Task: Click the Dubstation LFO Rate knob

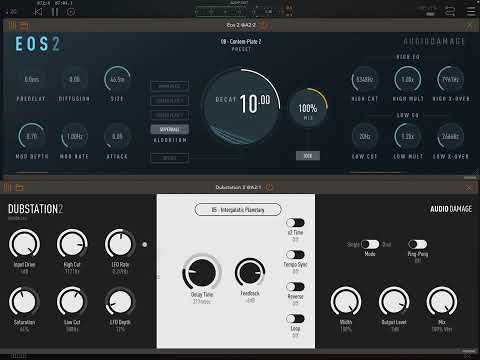Action: [x=120, y=244]
